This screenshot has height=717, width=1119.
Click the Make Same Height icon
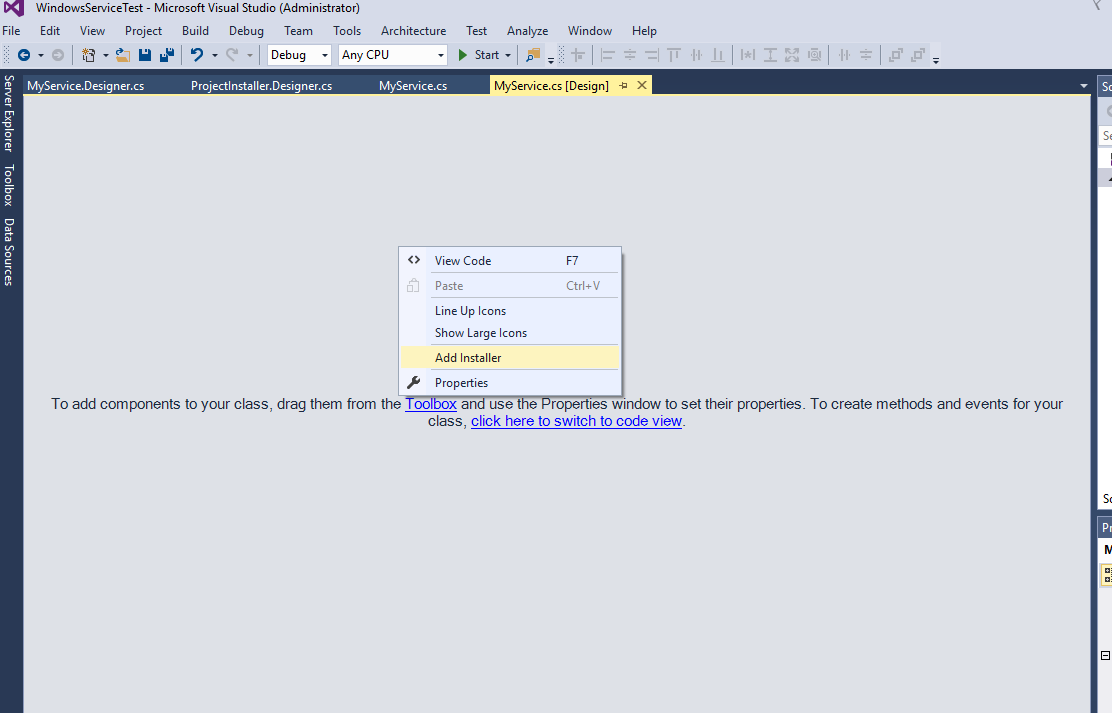pos(770,55)
